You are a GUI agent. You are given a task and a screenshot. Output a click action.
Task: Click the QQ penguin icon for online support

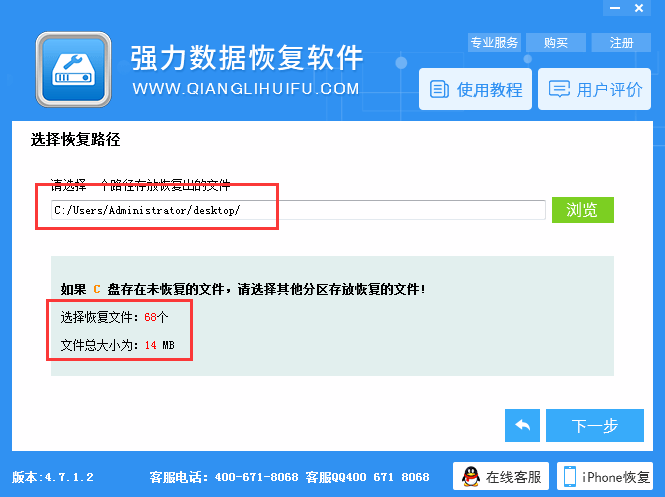pyautogui.click(x=471, y=477)
